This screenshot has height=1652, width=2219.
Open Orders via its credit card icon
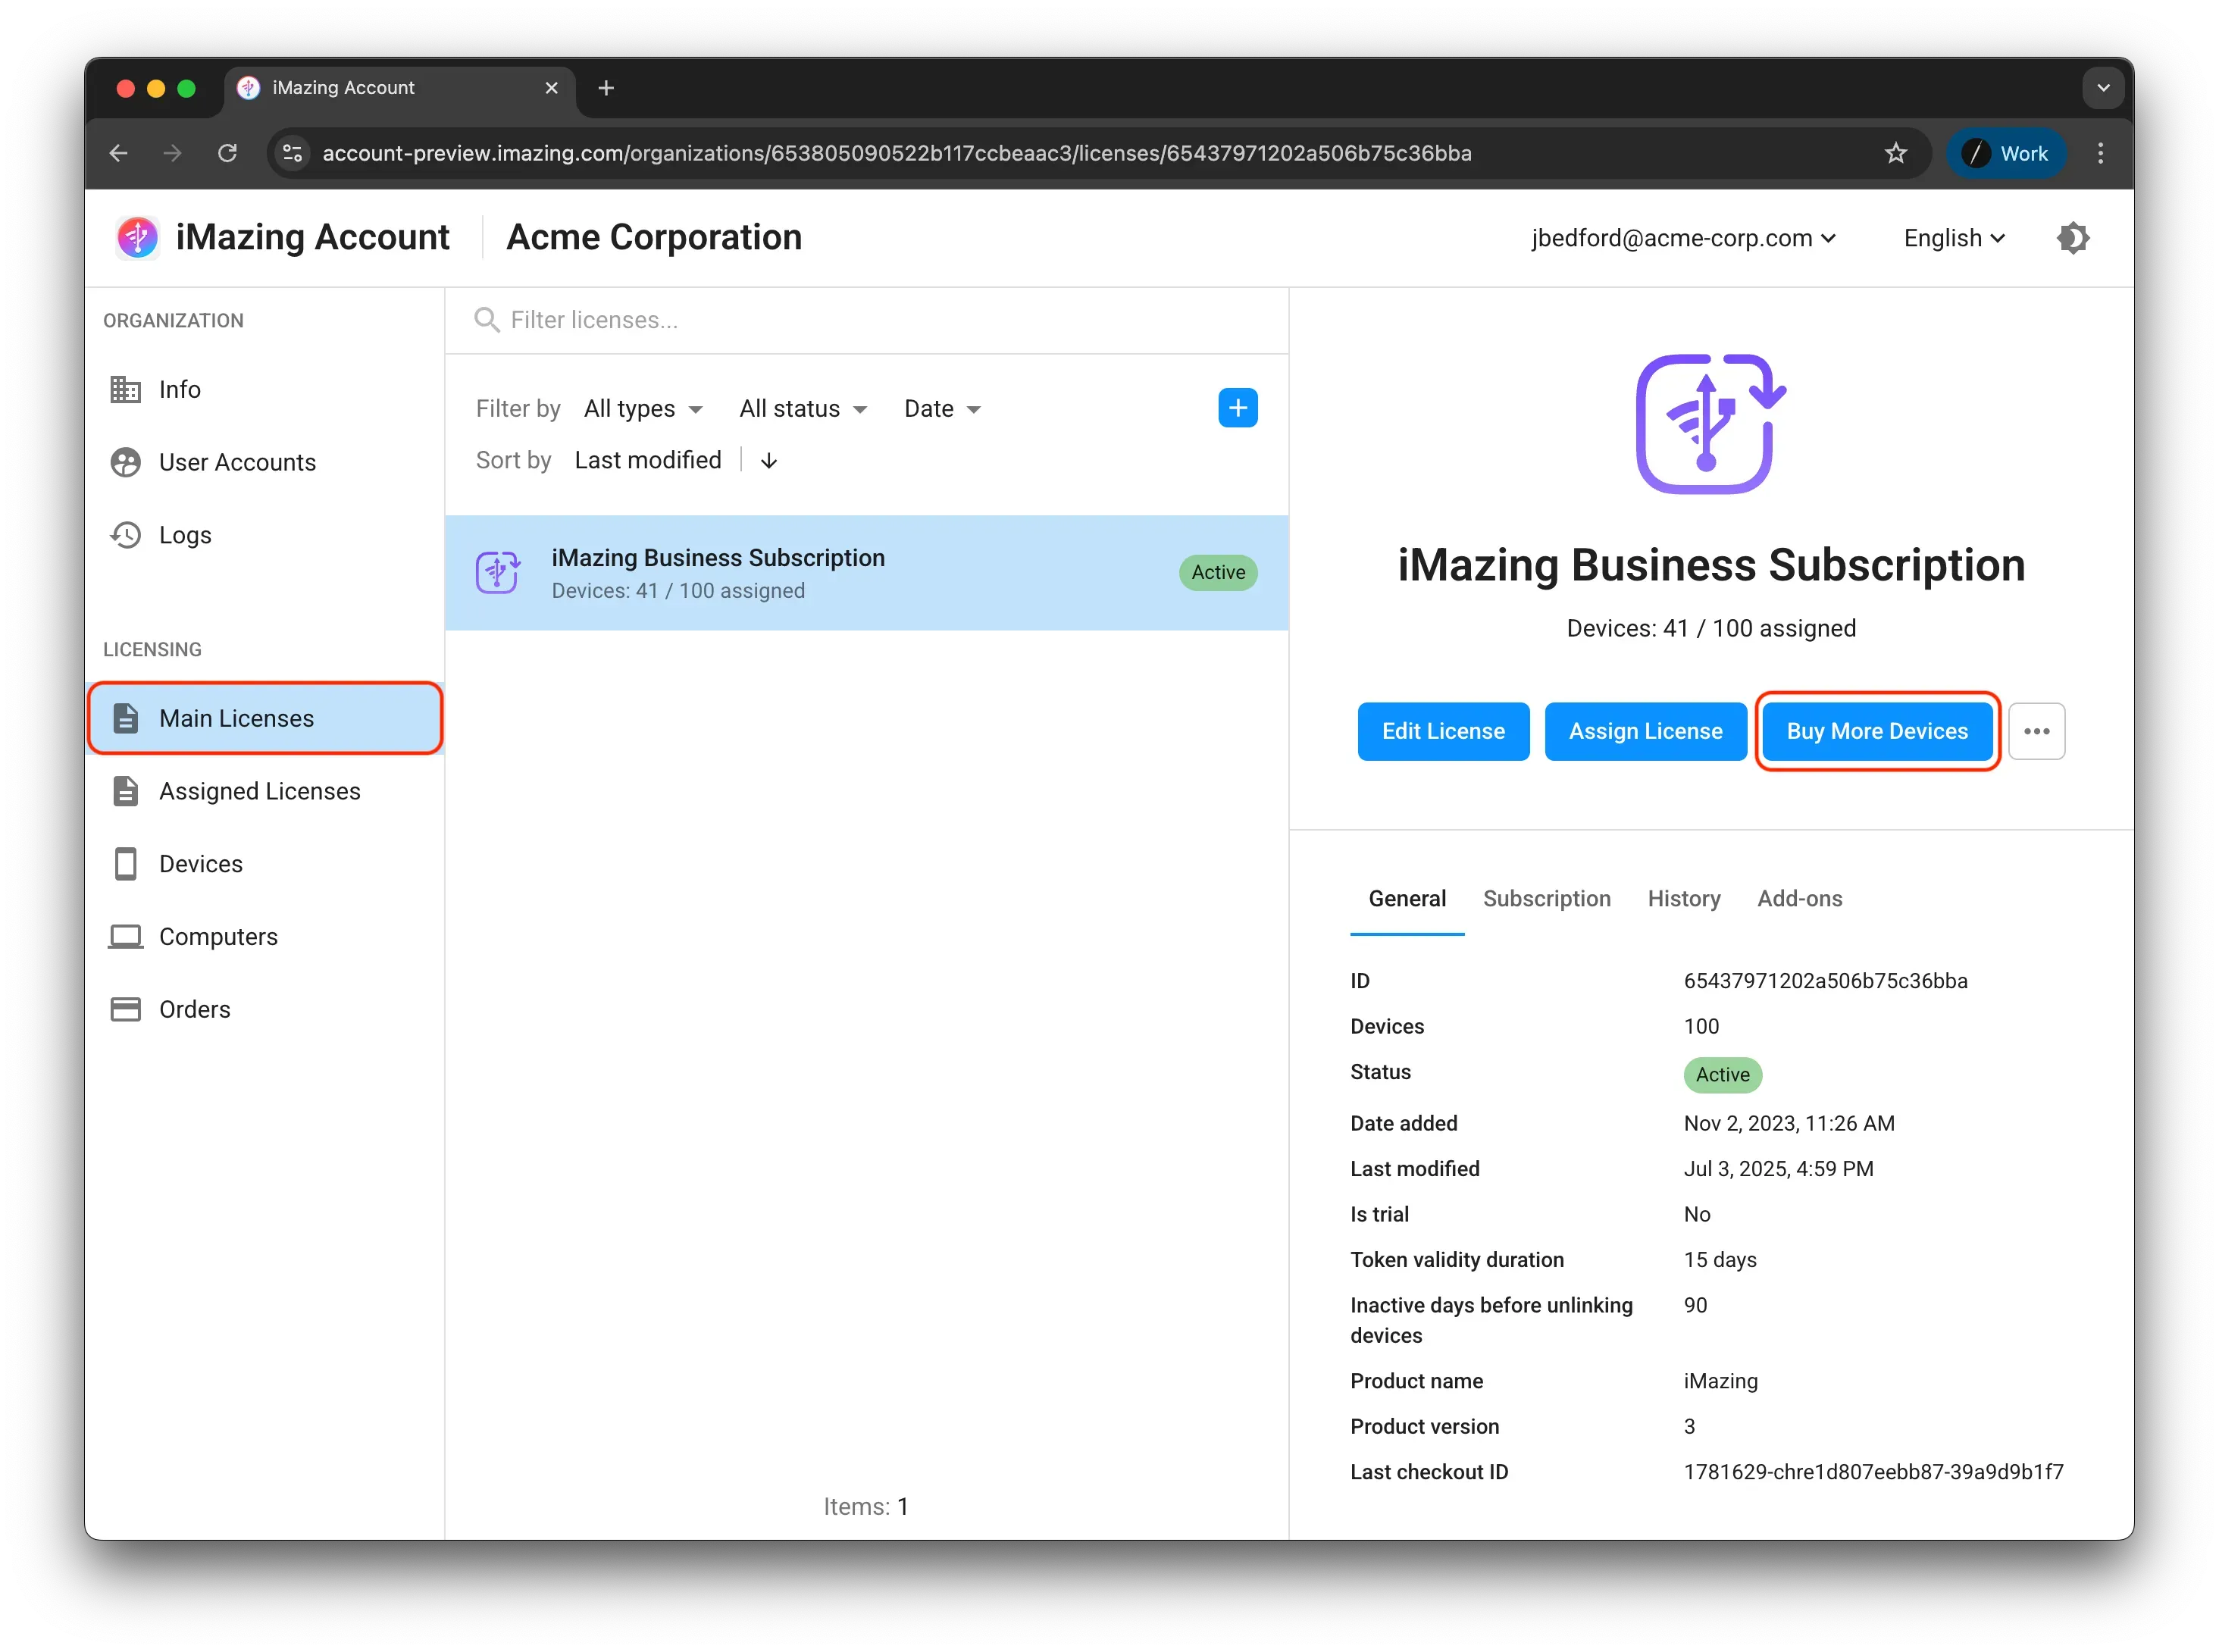[x=125, y=1009]
